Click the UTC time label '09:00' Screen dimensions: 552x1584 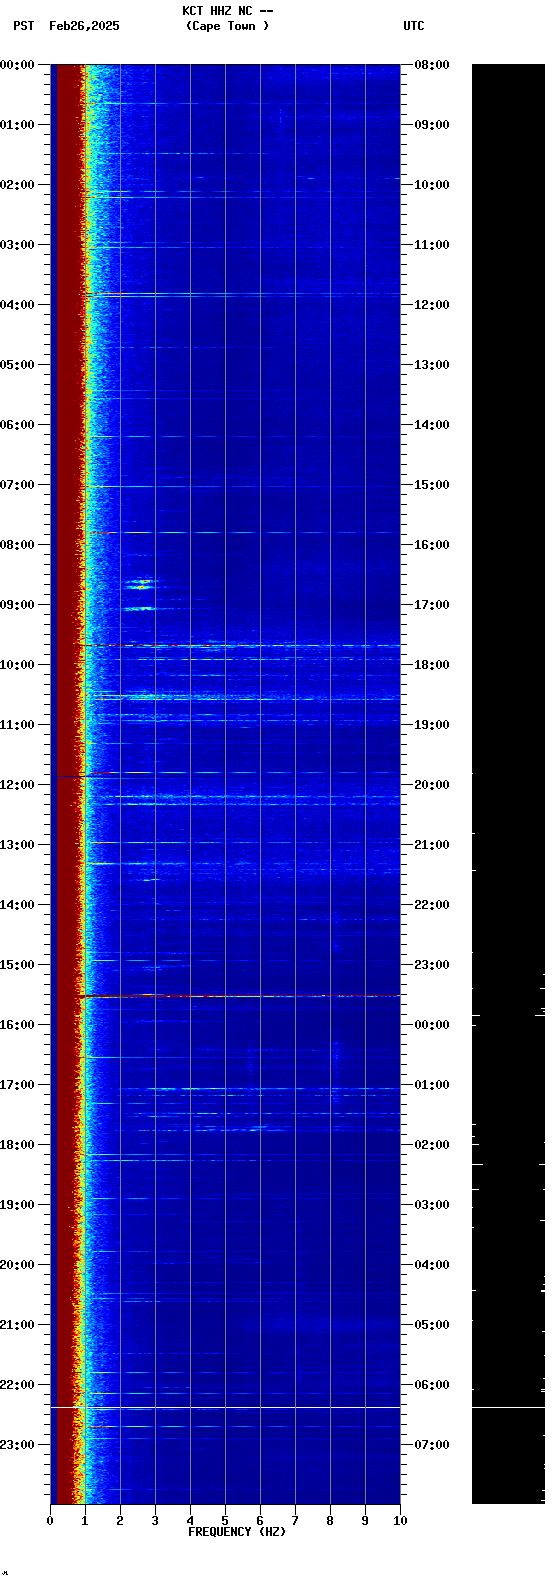coord(432,125)
